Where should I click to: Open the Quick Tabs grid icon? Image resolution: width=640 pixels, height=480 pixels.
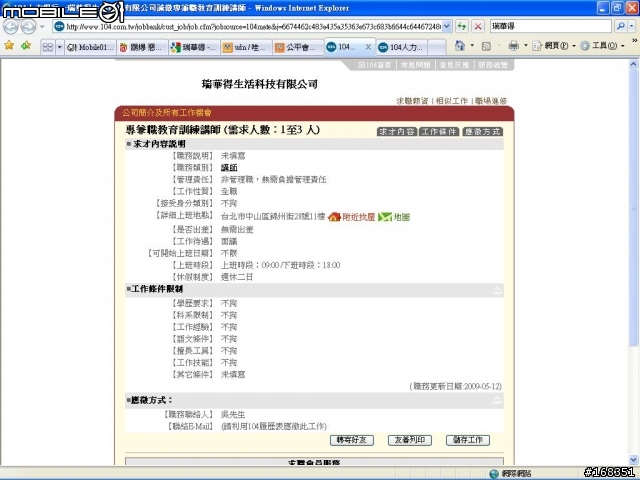48,47
